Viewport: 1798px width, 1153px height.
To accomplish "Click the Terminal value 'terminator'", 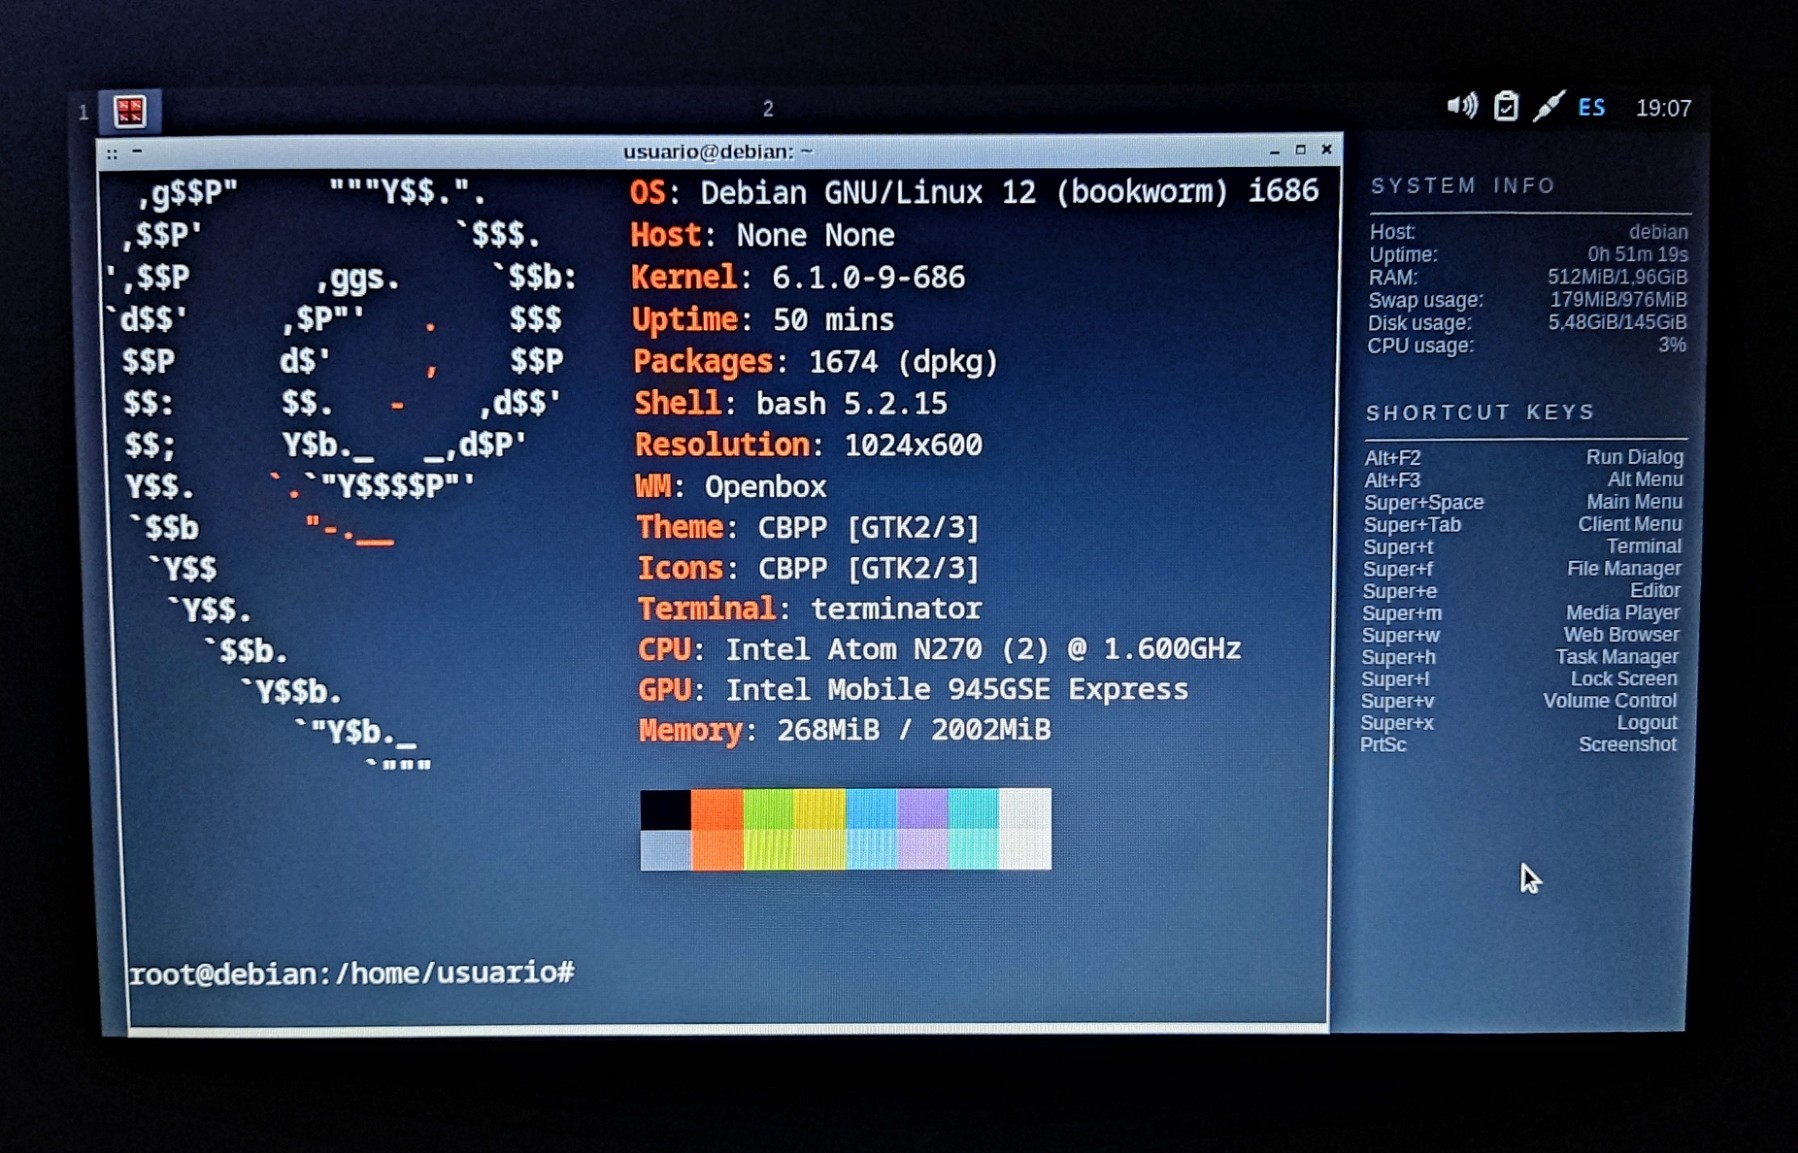I will tap(896, 608).
